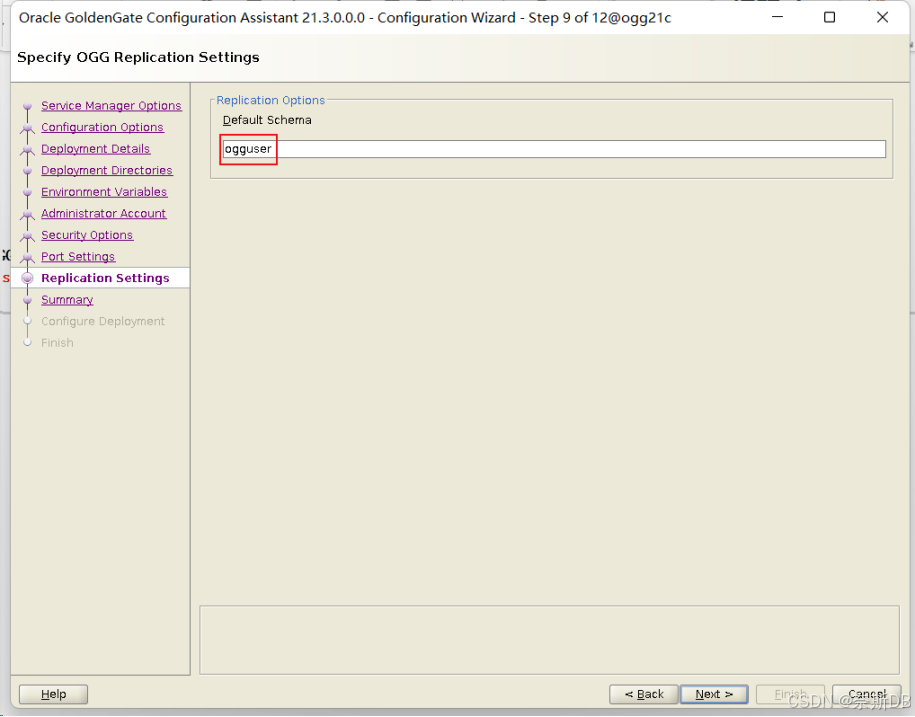Click the Specify OGG Replication Settings heading

[x=138, y=57]
